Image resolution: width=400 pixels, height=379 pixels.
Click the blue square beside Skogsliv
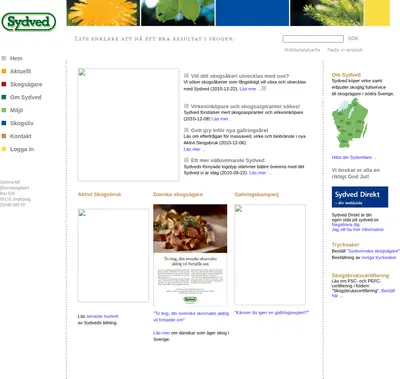coord(4,123)
